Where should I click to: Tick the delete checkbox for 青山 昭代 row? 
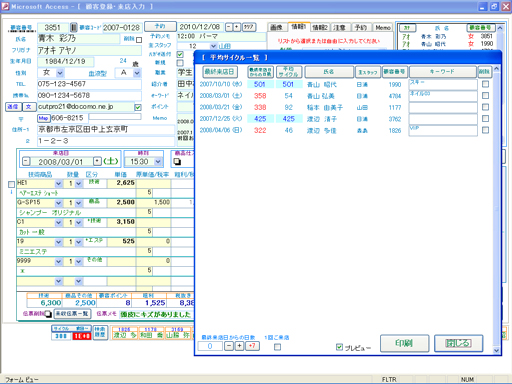[x=485, y=84]
